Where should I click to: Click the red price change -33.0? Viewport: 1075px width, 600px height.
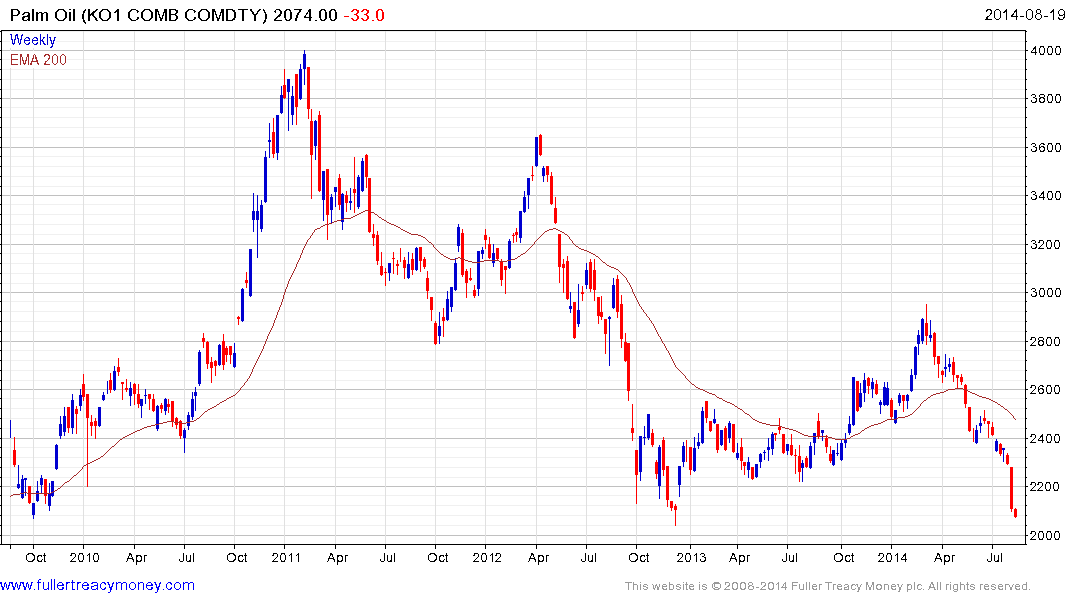[364, 15]
